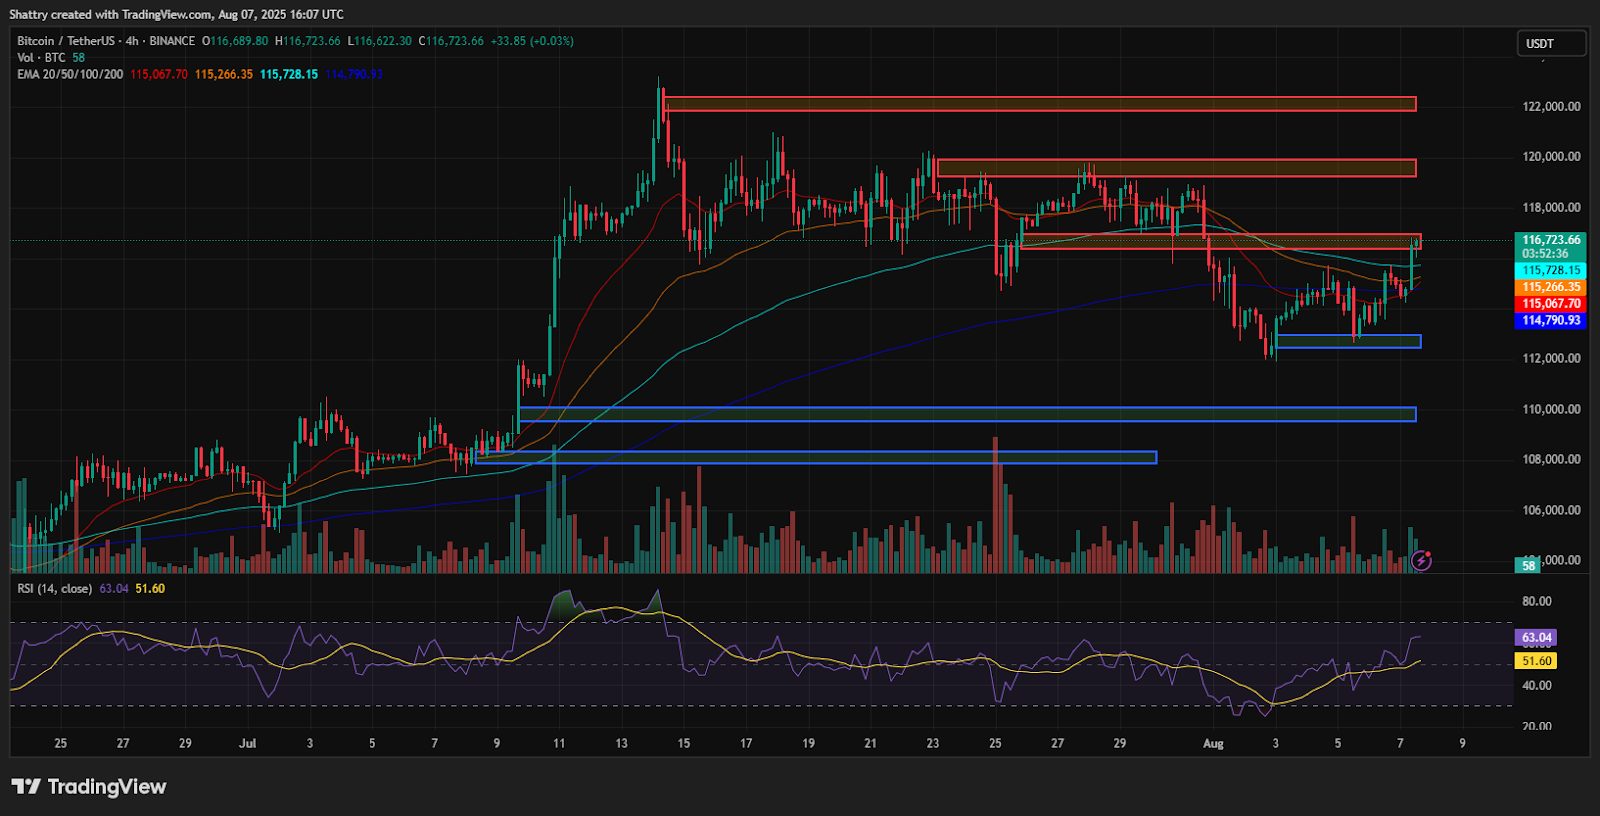
Task: Click the EMA 20/50/100/200 indicator label
Action: pyautogui.click(x=70, y=74)
